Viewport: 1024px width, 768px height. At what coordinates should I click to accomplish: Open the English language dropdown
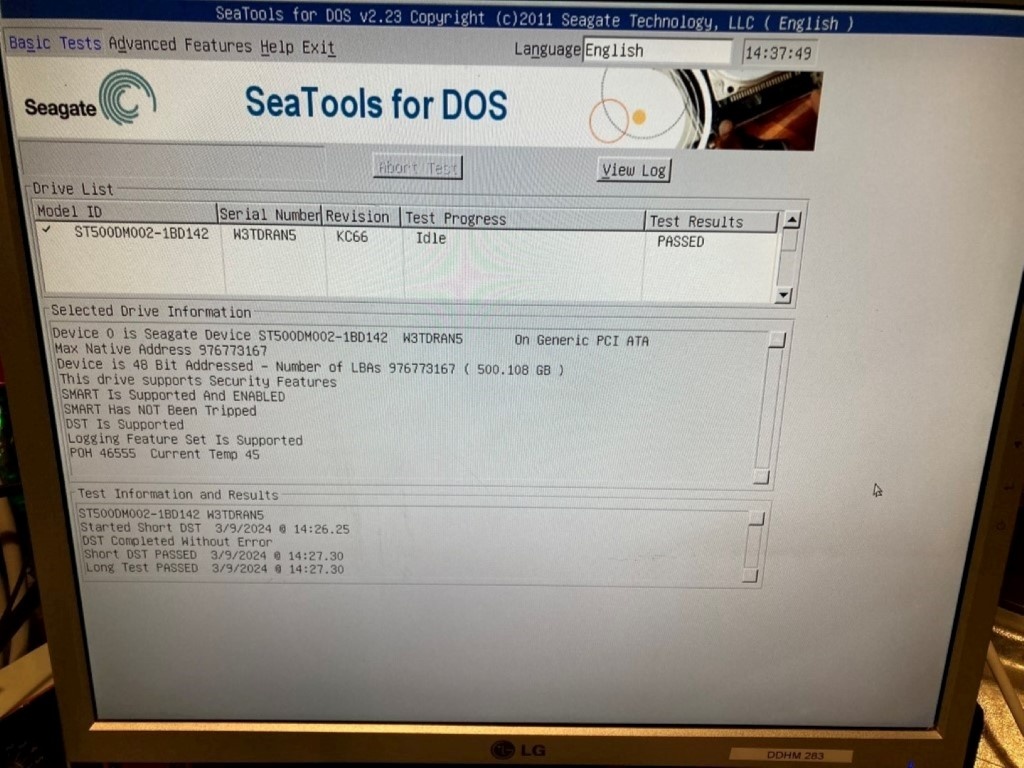click(657, 50)
